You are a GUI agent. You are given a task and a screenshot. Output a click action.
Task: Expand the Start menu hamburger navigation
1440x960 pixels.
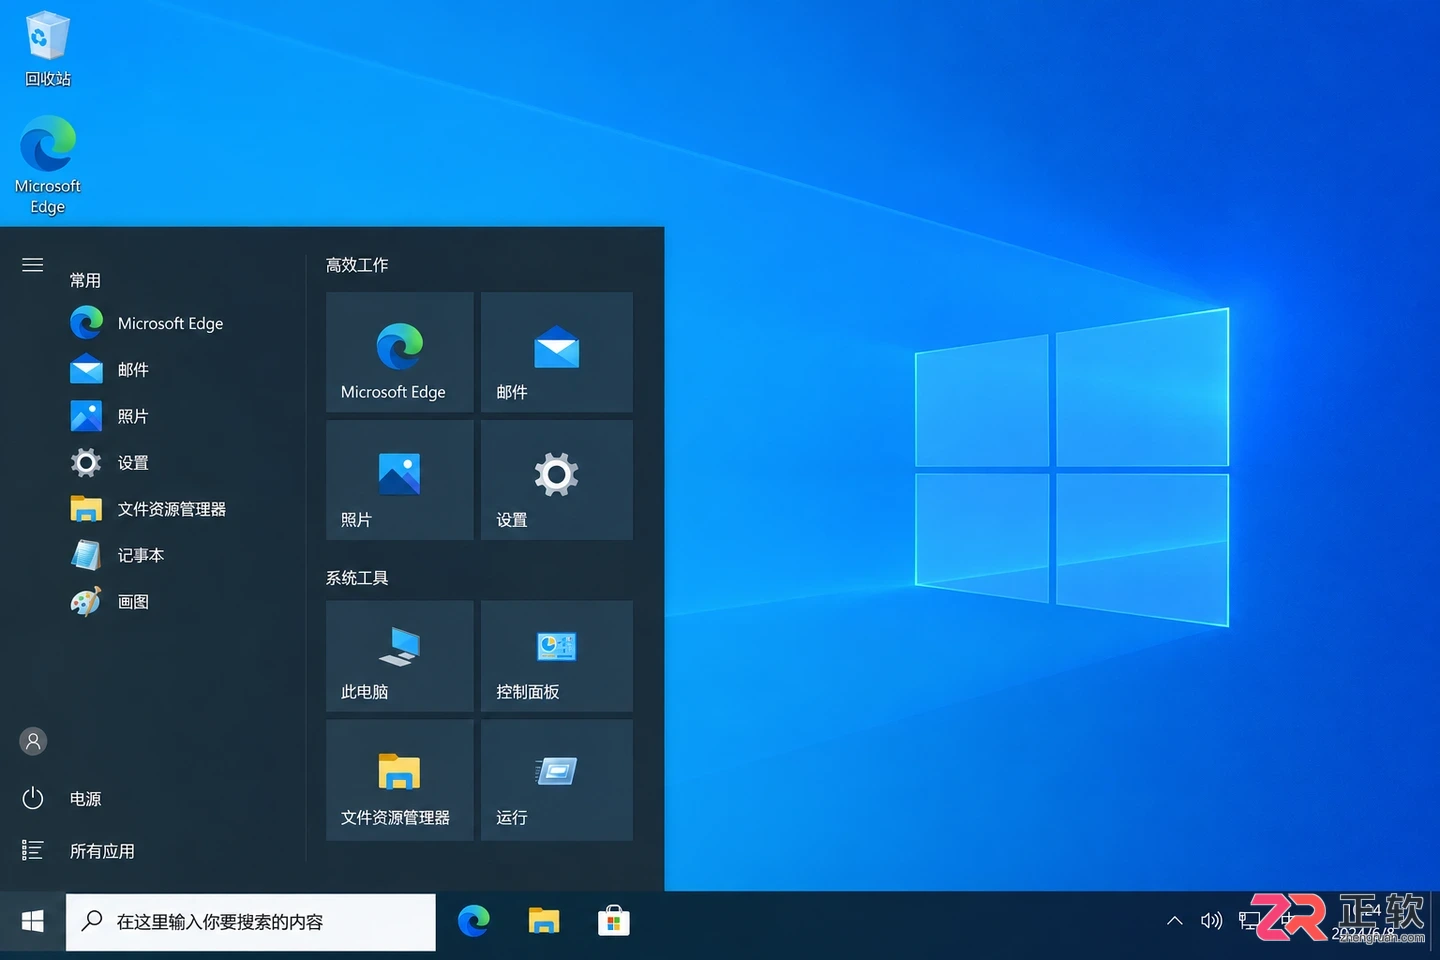coord(33,265)
